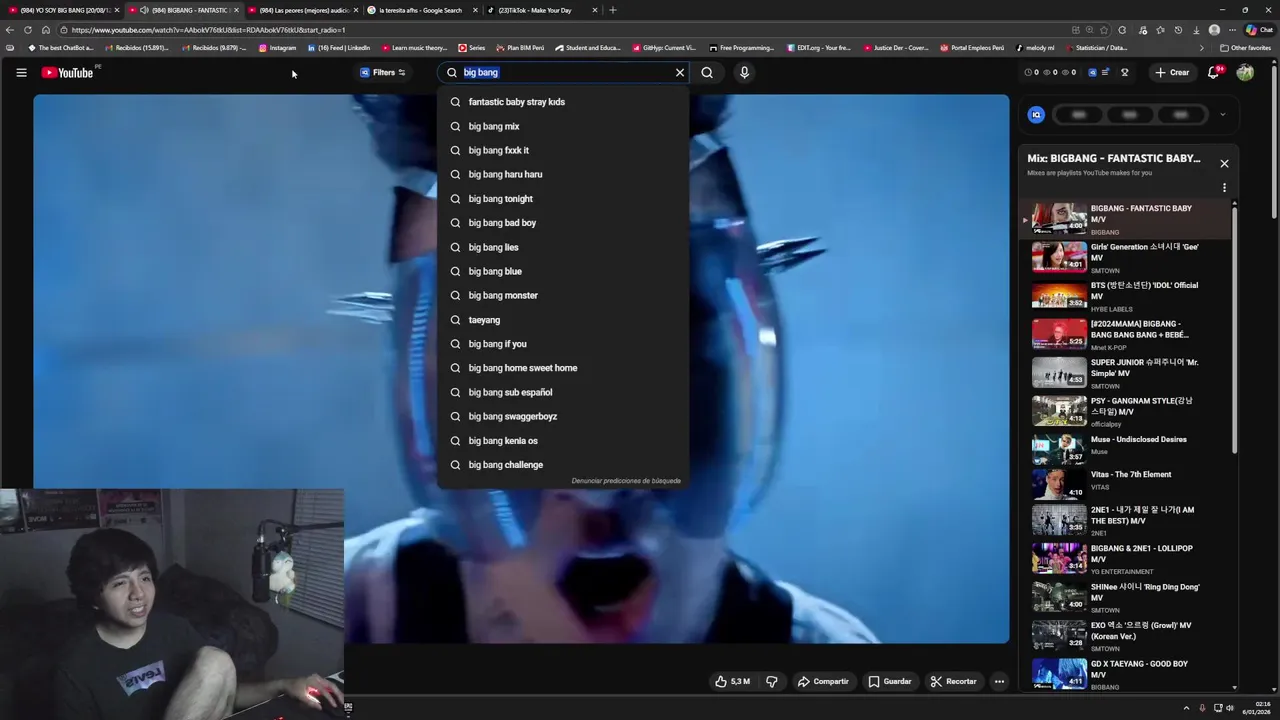Go to YouTube home via the logo

[68, 72]
